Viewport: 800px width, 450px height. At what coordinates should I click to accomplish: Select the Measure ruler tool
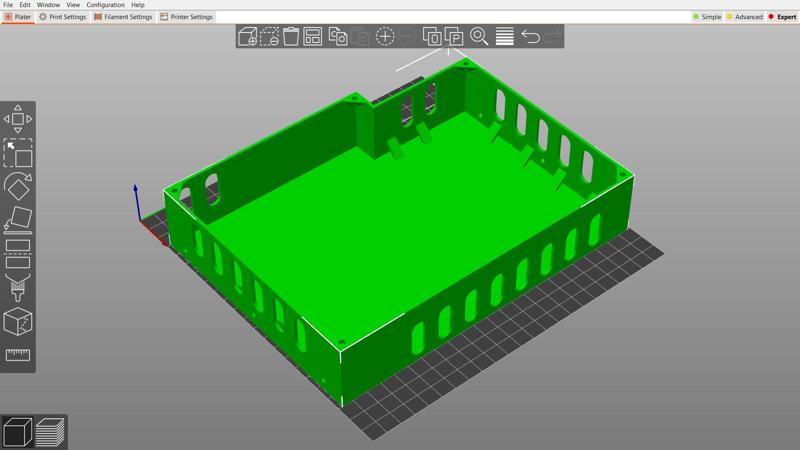coord(18,355)
